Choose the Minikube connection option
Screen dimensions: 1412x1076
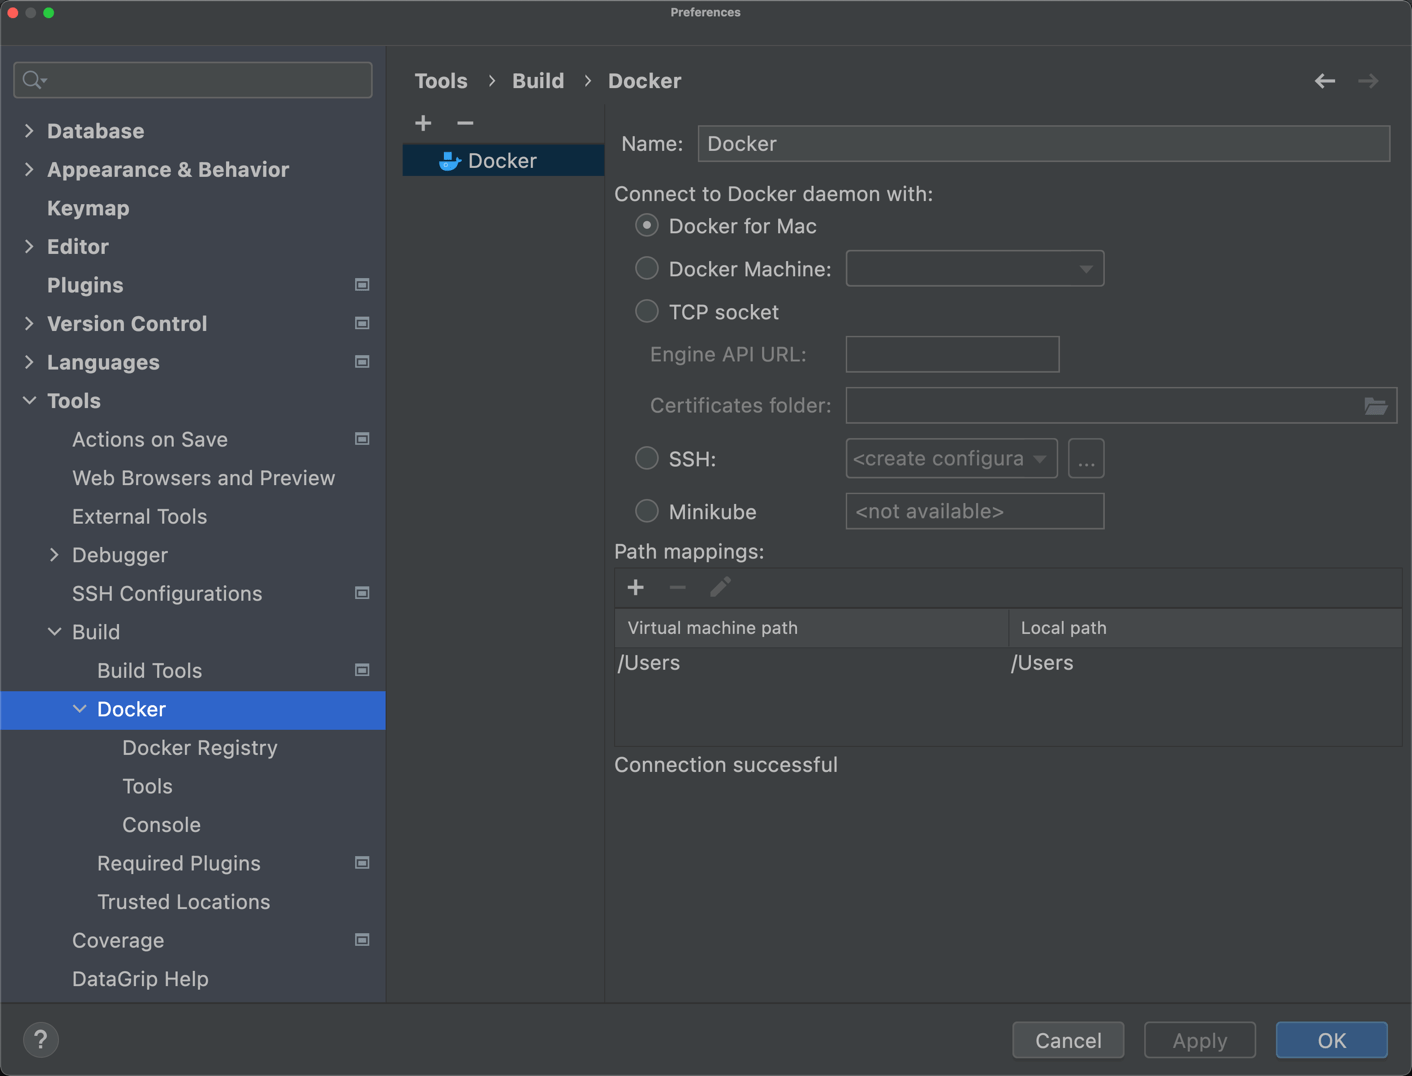(646, 510)
